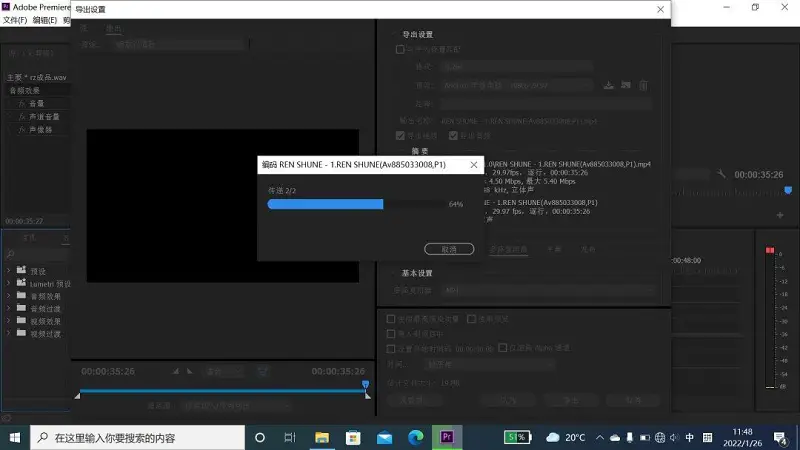Open the time interpolation dropdown

click(x=490, y=364)
